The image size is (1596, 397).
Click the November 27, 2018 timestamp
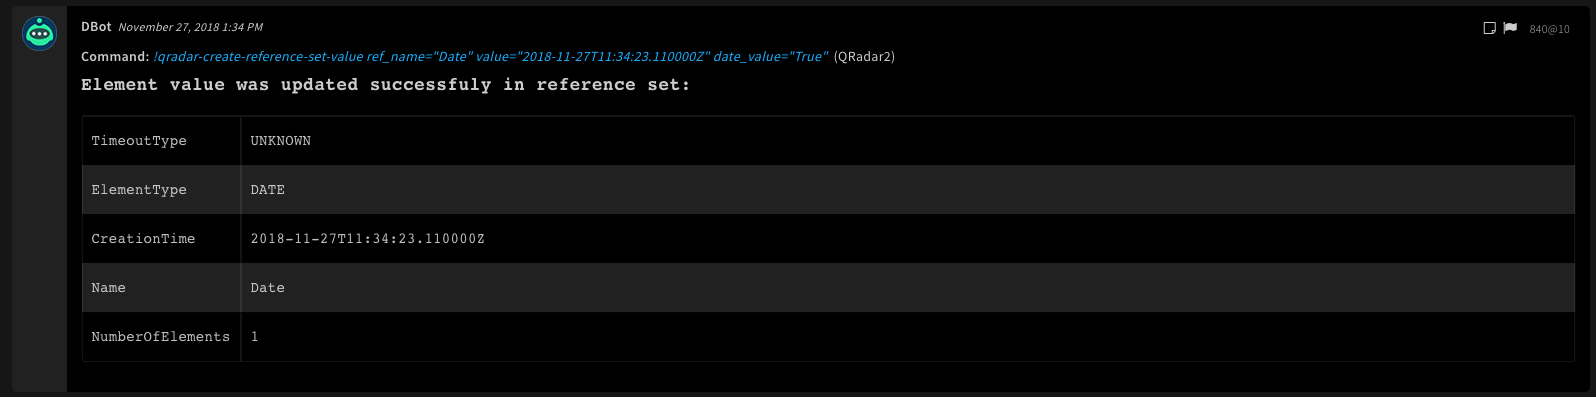(x=191, y=27)
